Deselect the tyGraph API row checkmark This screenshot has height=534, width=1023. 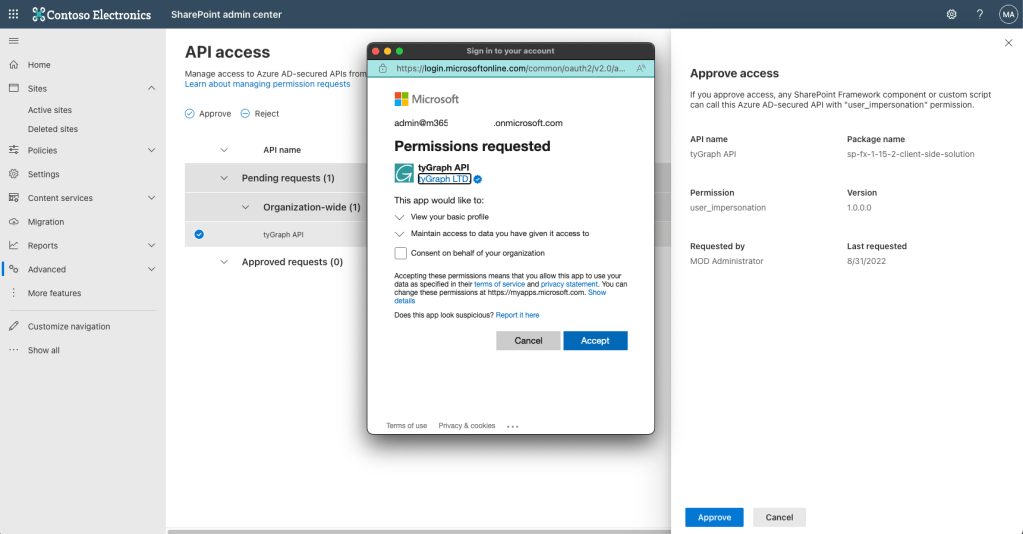[199, 234]
